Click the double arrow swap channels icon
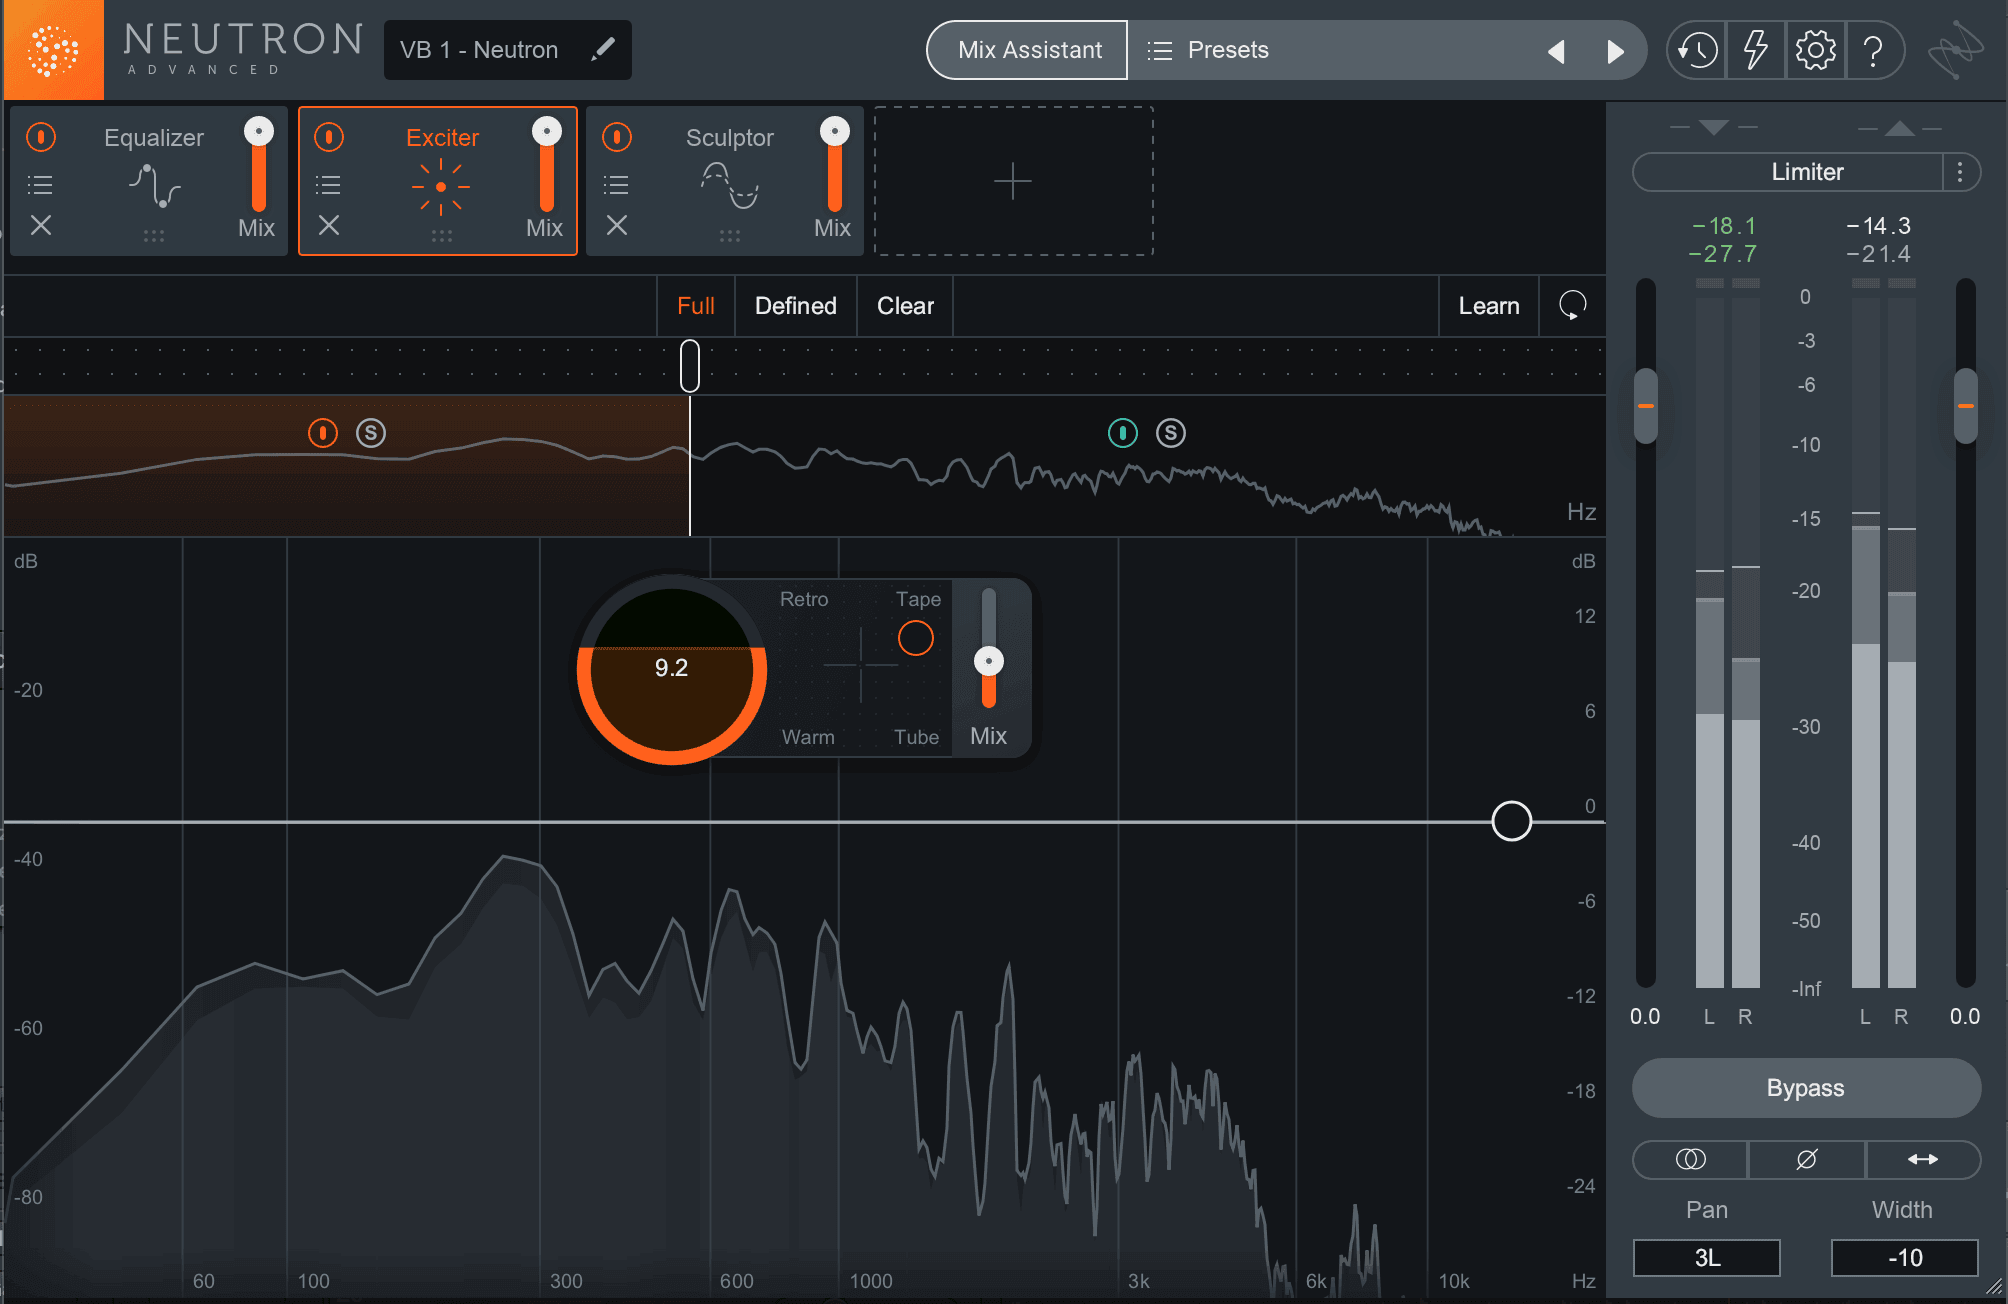The height and width of the screenshot is (1304, 2008). coord(1922,1159)
